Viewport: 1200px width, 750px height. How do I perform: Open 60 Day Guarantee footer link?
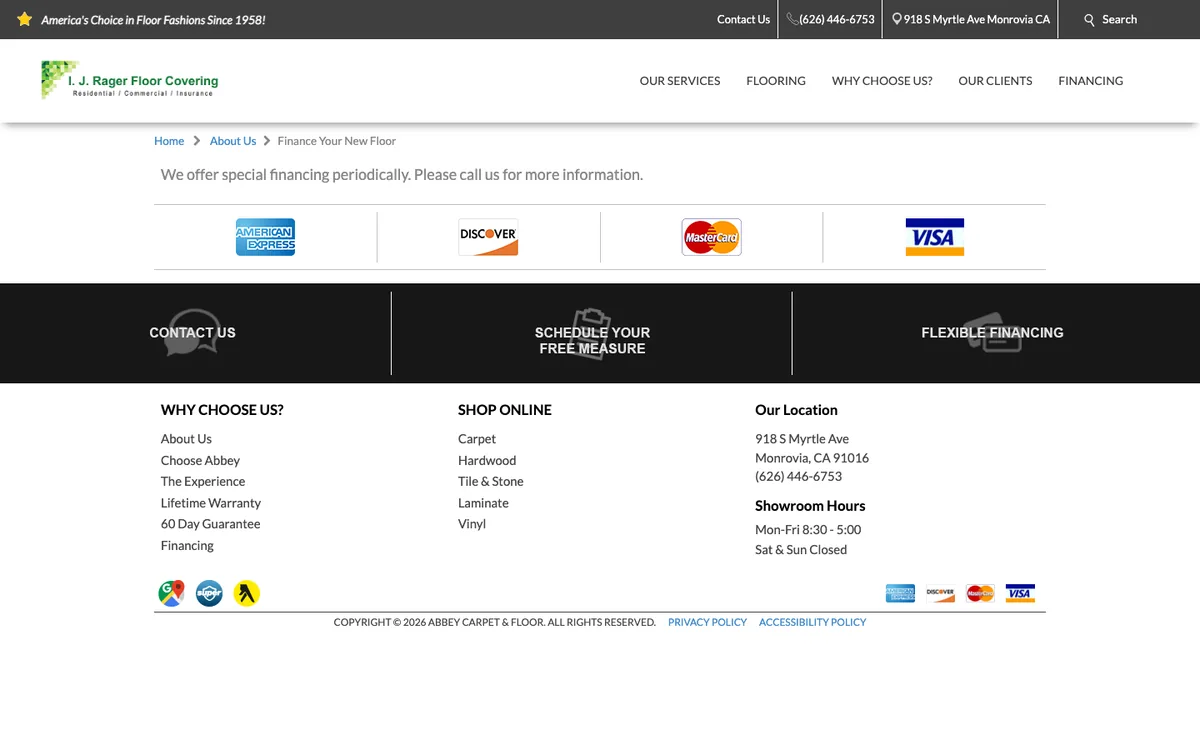pyautogui.click(x=210, y=524)
